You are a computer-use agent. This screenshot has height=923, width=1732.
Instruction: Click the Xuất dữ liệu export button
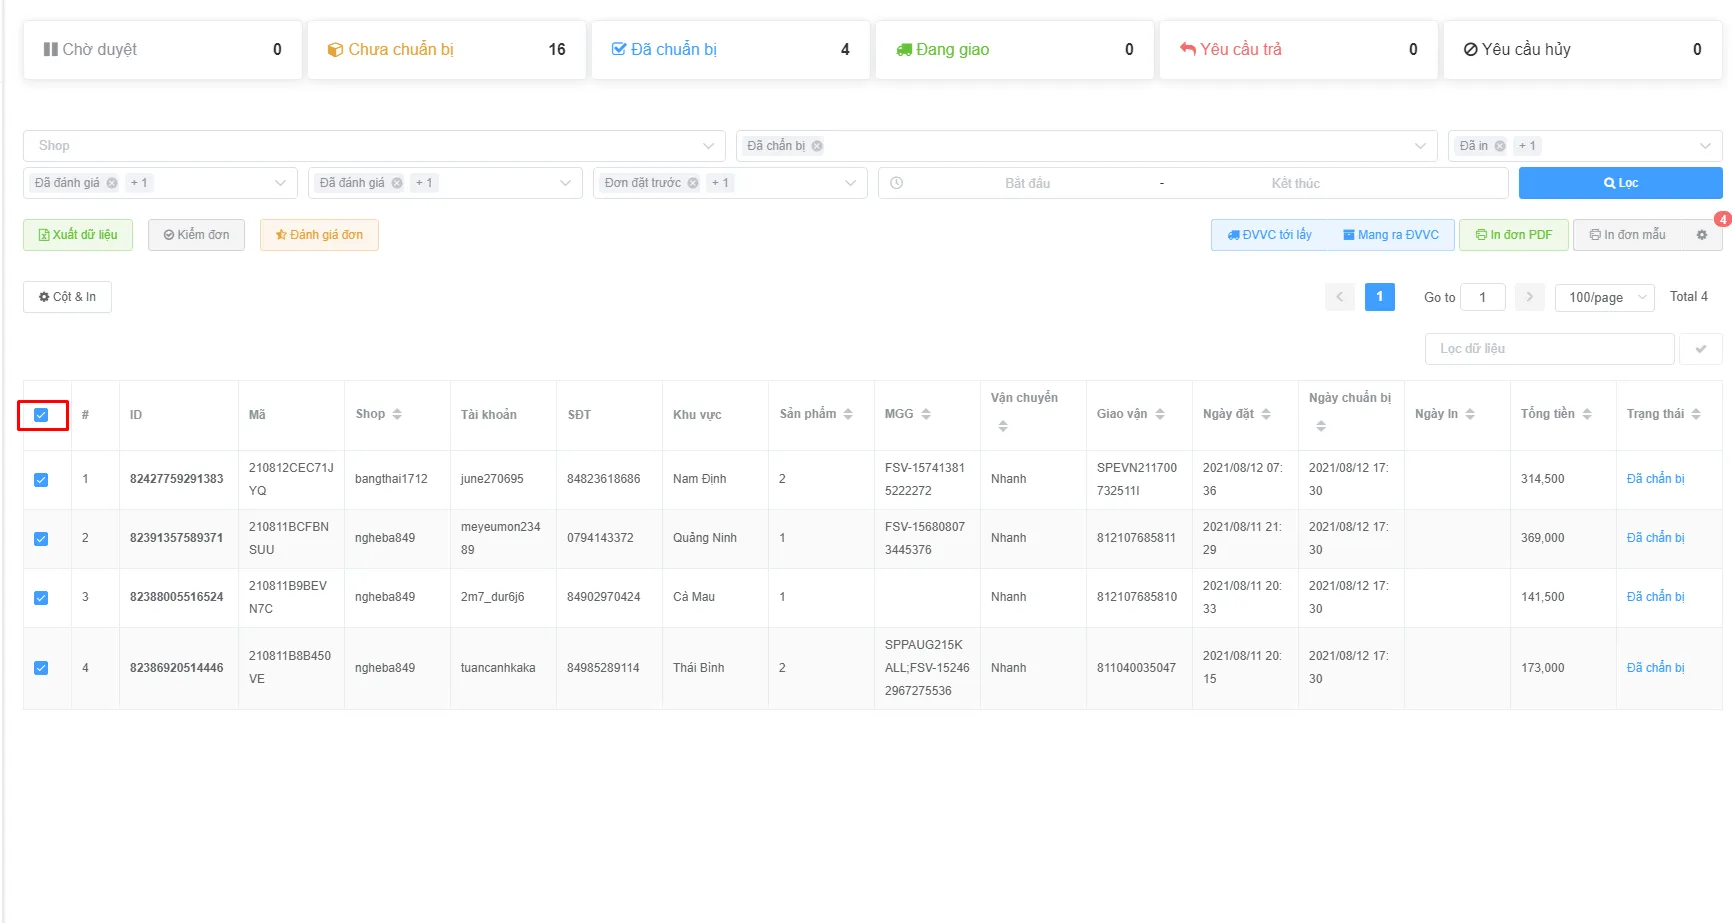point(78,235)
